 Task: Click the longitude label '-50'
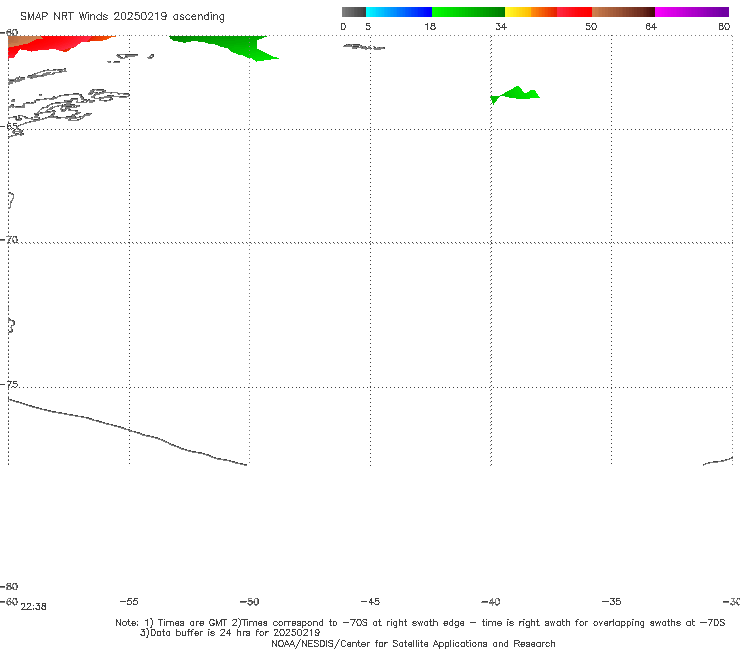click(x=250, y=601)
